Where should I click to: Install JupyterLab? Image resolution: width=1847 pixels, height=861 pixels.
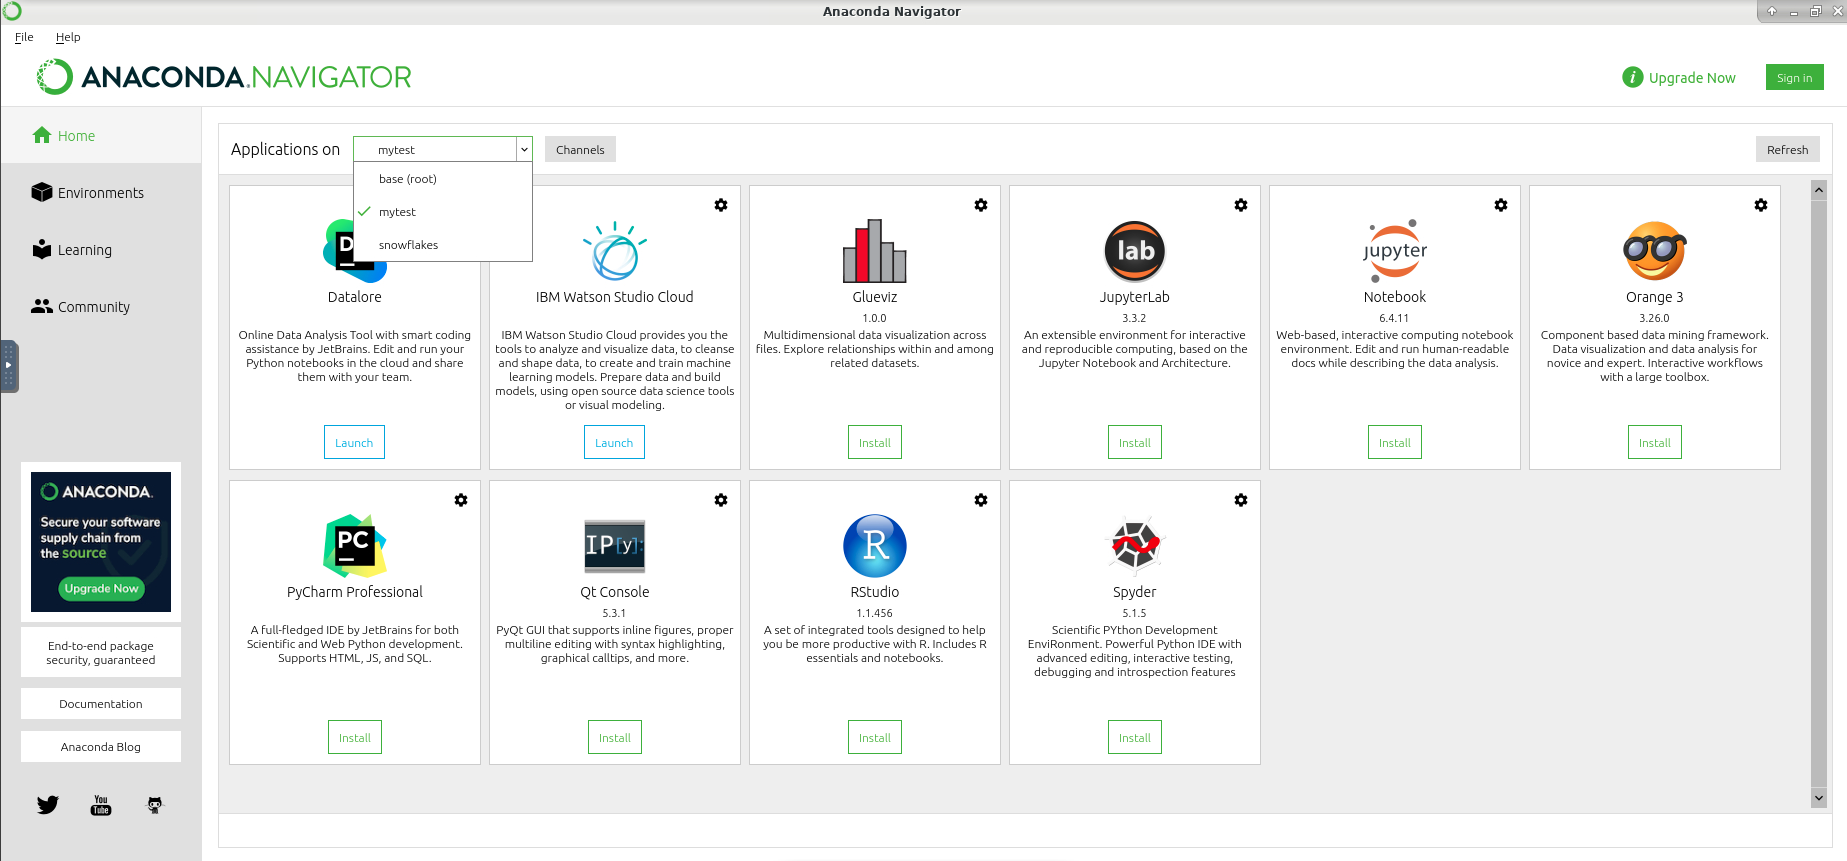[1135, 442]
